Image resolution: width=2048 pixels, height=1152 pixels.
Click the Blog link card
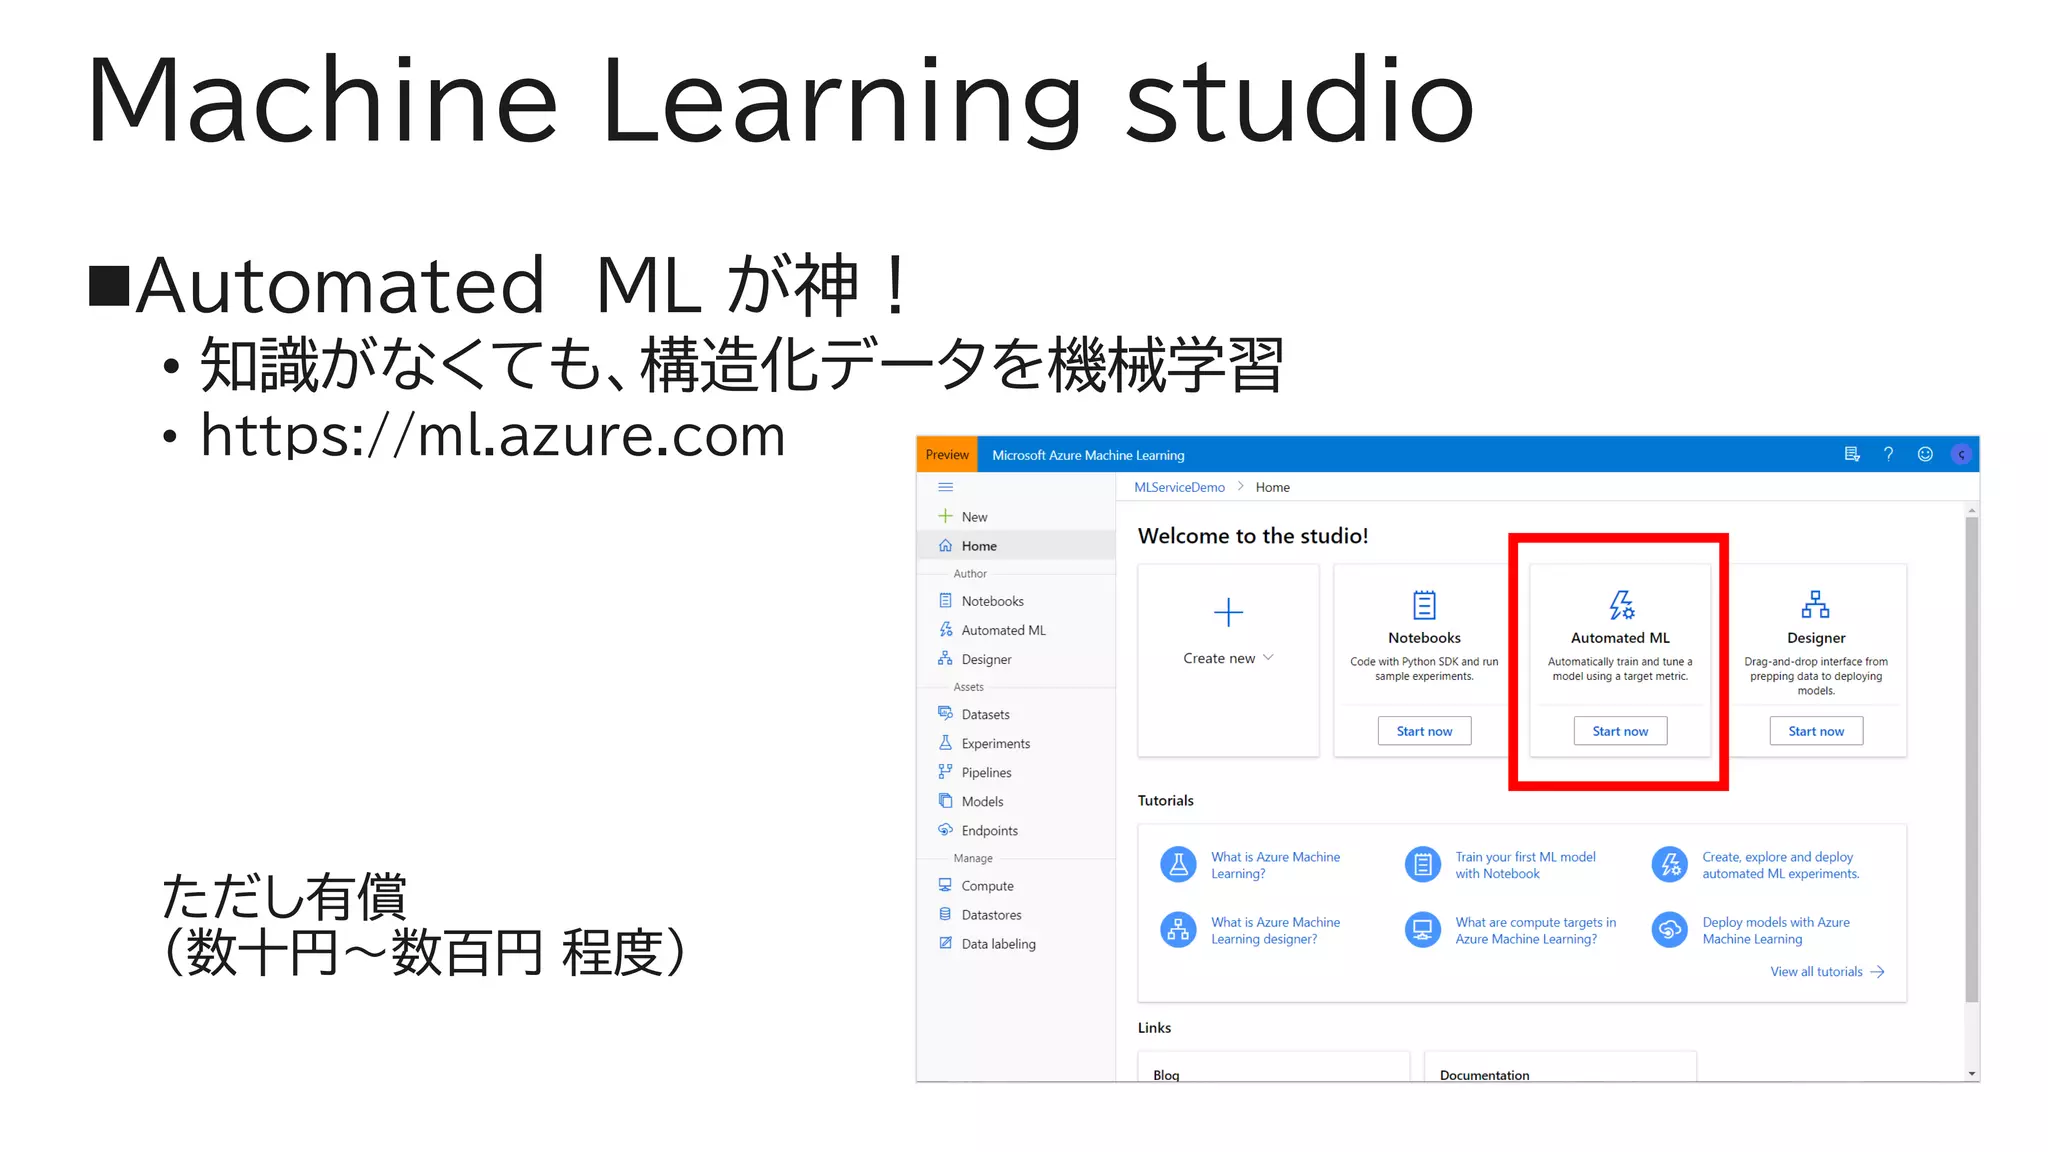(x=1273, y=1066)
